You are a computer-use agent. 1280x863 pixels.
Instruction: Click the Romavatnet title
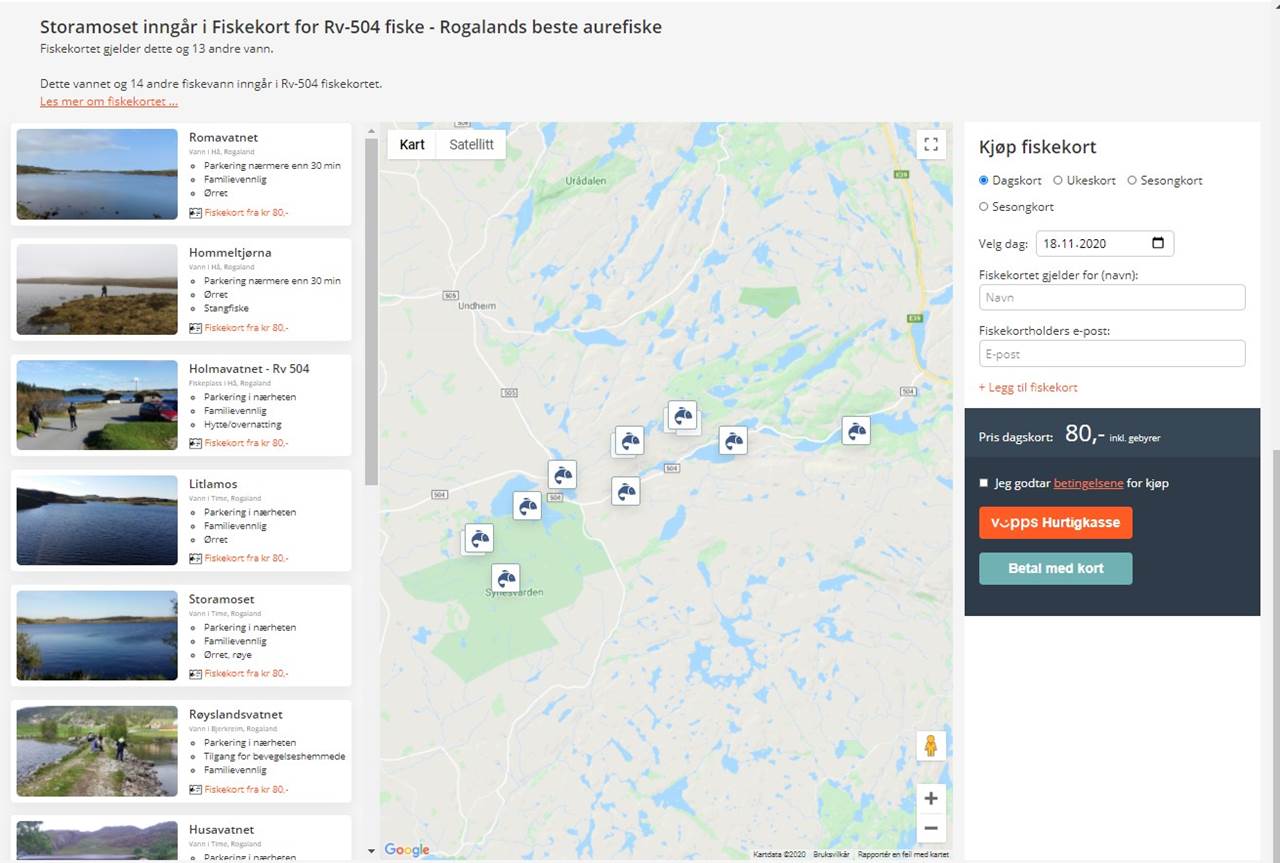click(223, 137)
